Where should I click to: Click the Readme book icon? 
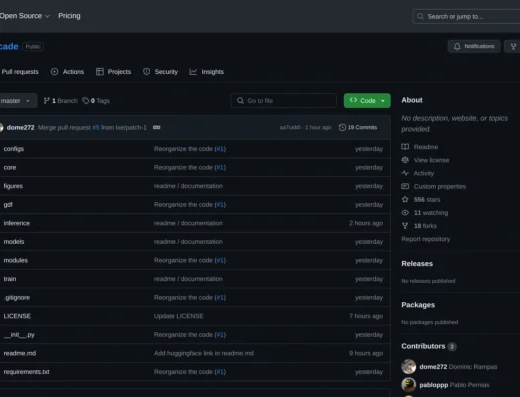pos(405,147)
